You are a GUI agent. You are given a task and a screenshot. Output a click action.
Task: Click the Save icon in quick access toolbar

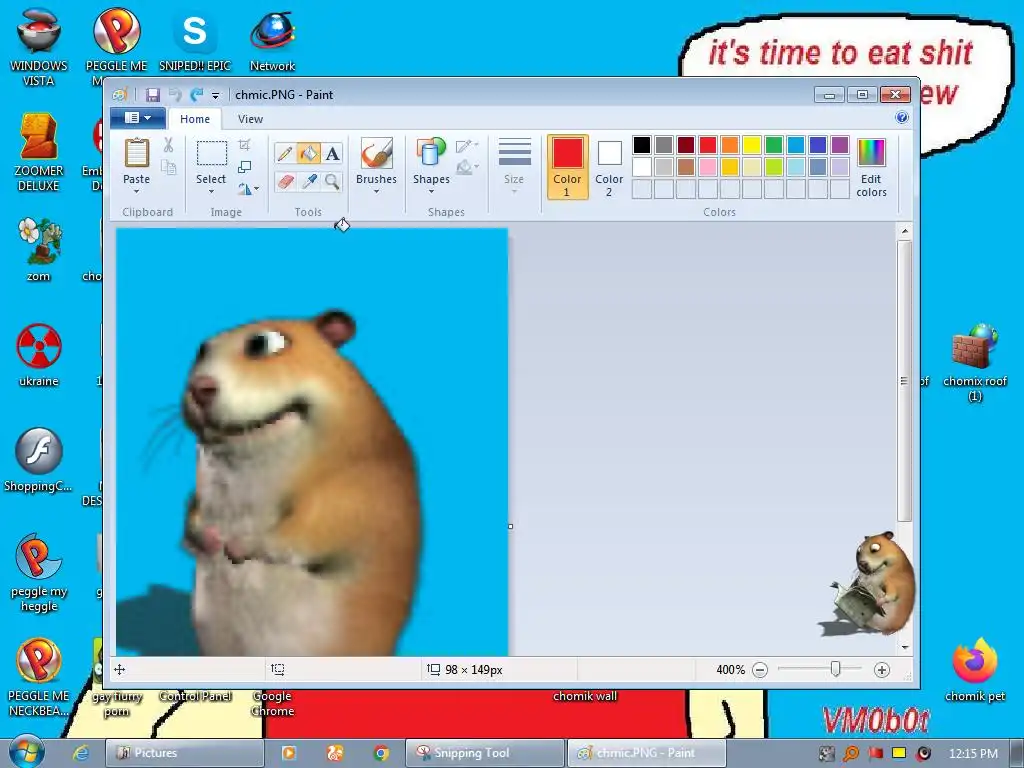153,95
